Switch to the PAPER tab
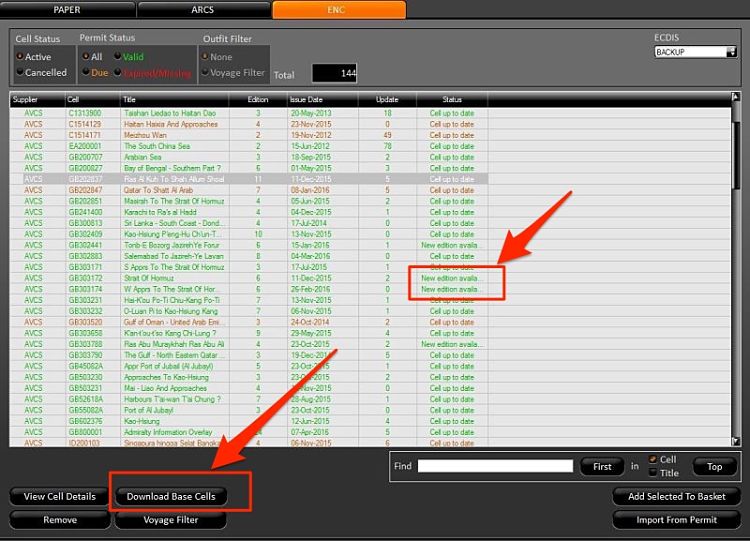This screenshot has height=541, width=750. 67,10
